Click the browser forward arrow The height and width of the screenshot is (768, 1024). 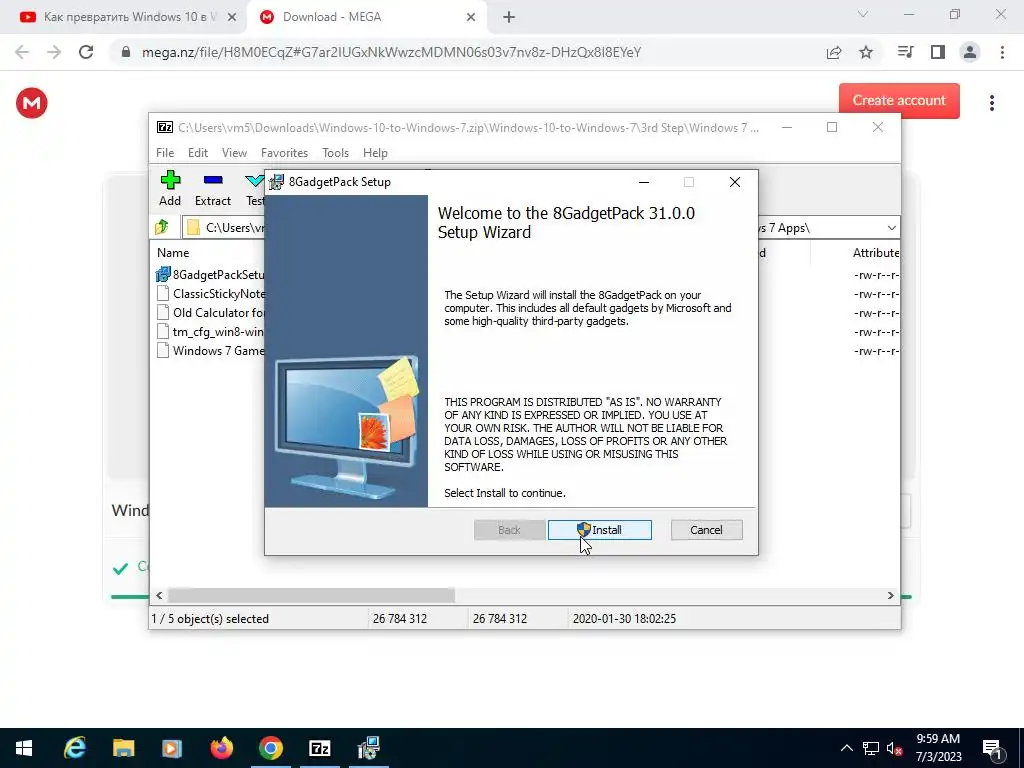(54, 52)
